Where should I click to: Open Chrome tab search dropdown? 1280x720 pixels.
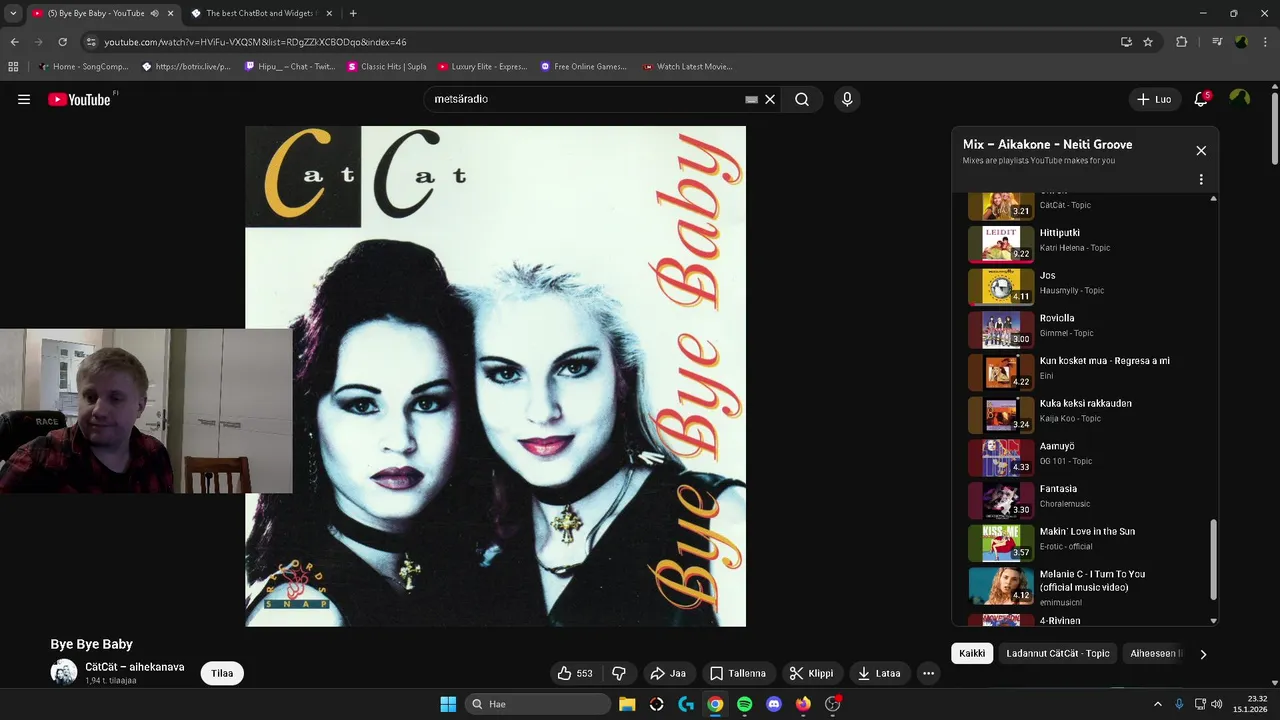13,13
